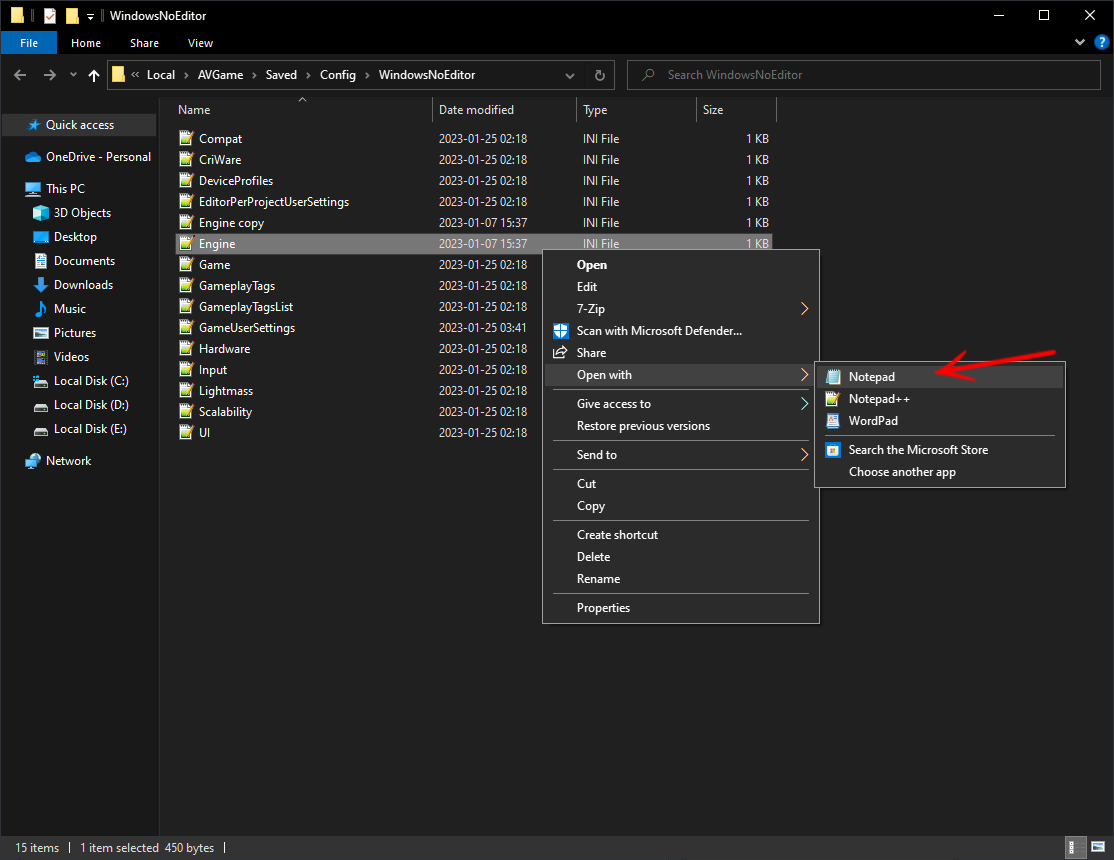The image size is (1114, 860).
Task: Select the CriWare file icon
Action: pos(186,159)
